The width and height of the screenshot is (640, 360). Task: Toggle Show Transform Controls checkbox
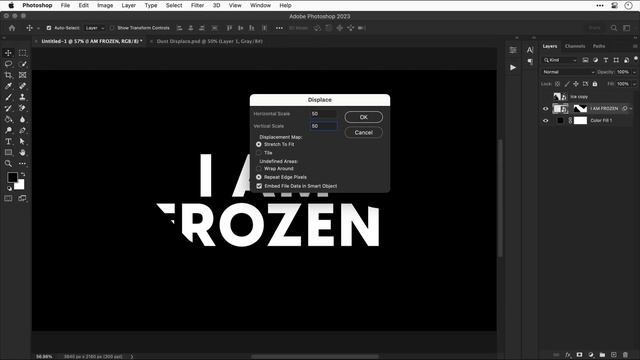click(x=112, y=28)
